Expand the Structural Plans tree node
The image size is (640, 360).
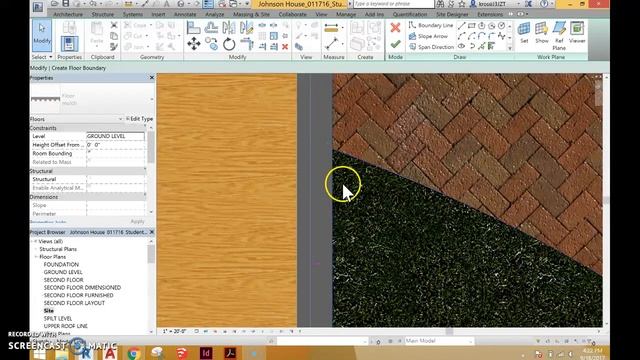click(36, 249)
